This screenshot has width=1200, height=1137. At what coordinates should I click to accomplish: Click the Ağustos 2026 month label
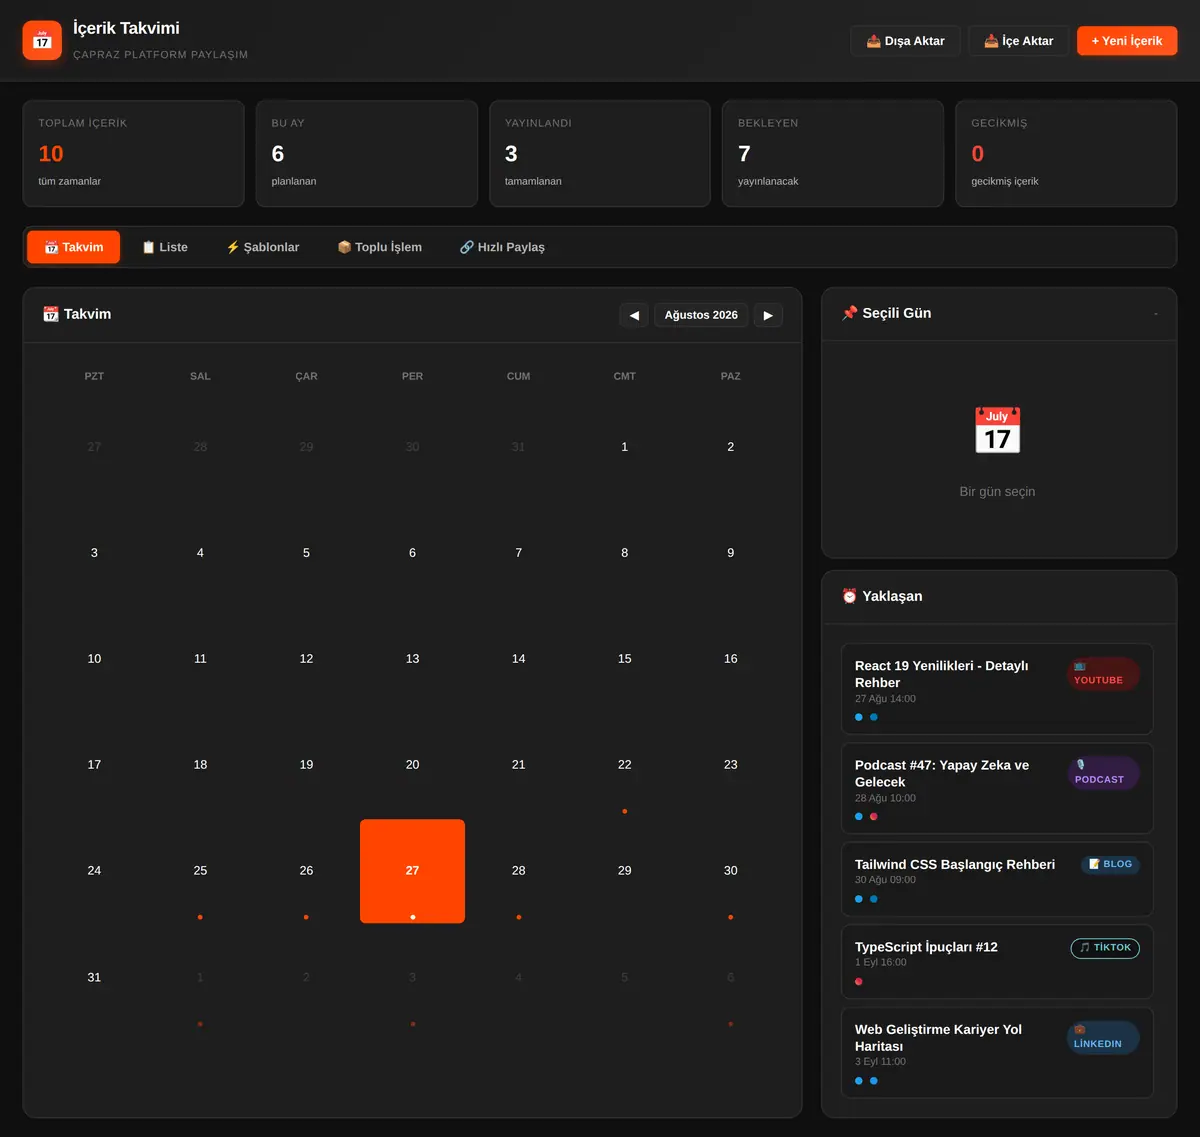701,315
